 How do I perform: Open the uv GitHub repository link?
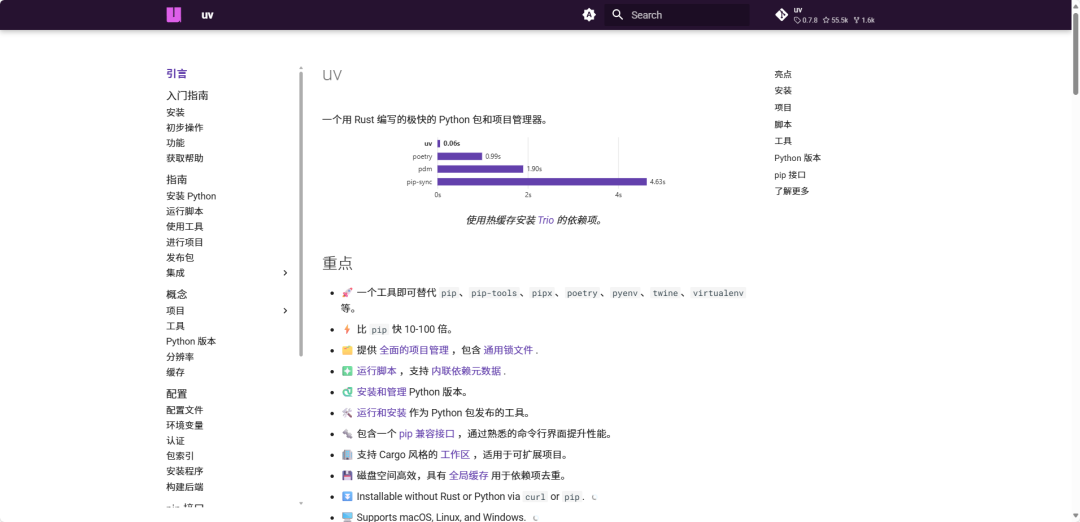click(825, 15)
